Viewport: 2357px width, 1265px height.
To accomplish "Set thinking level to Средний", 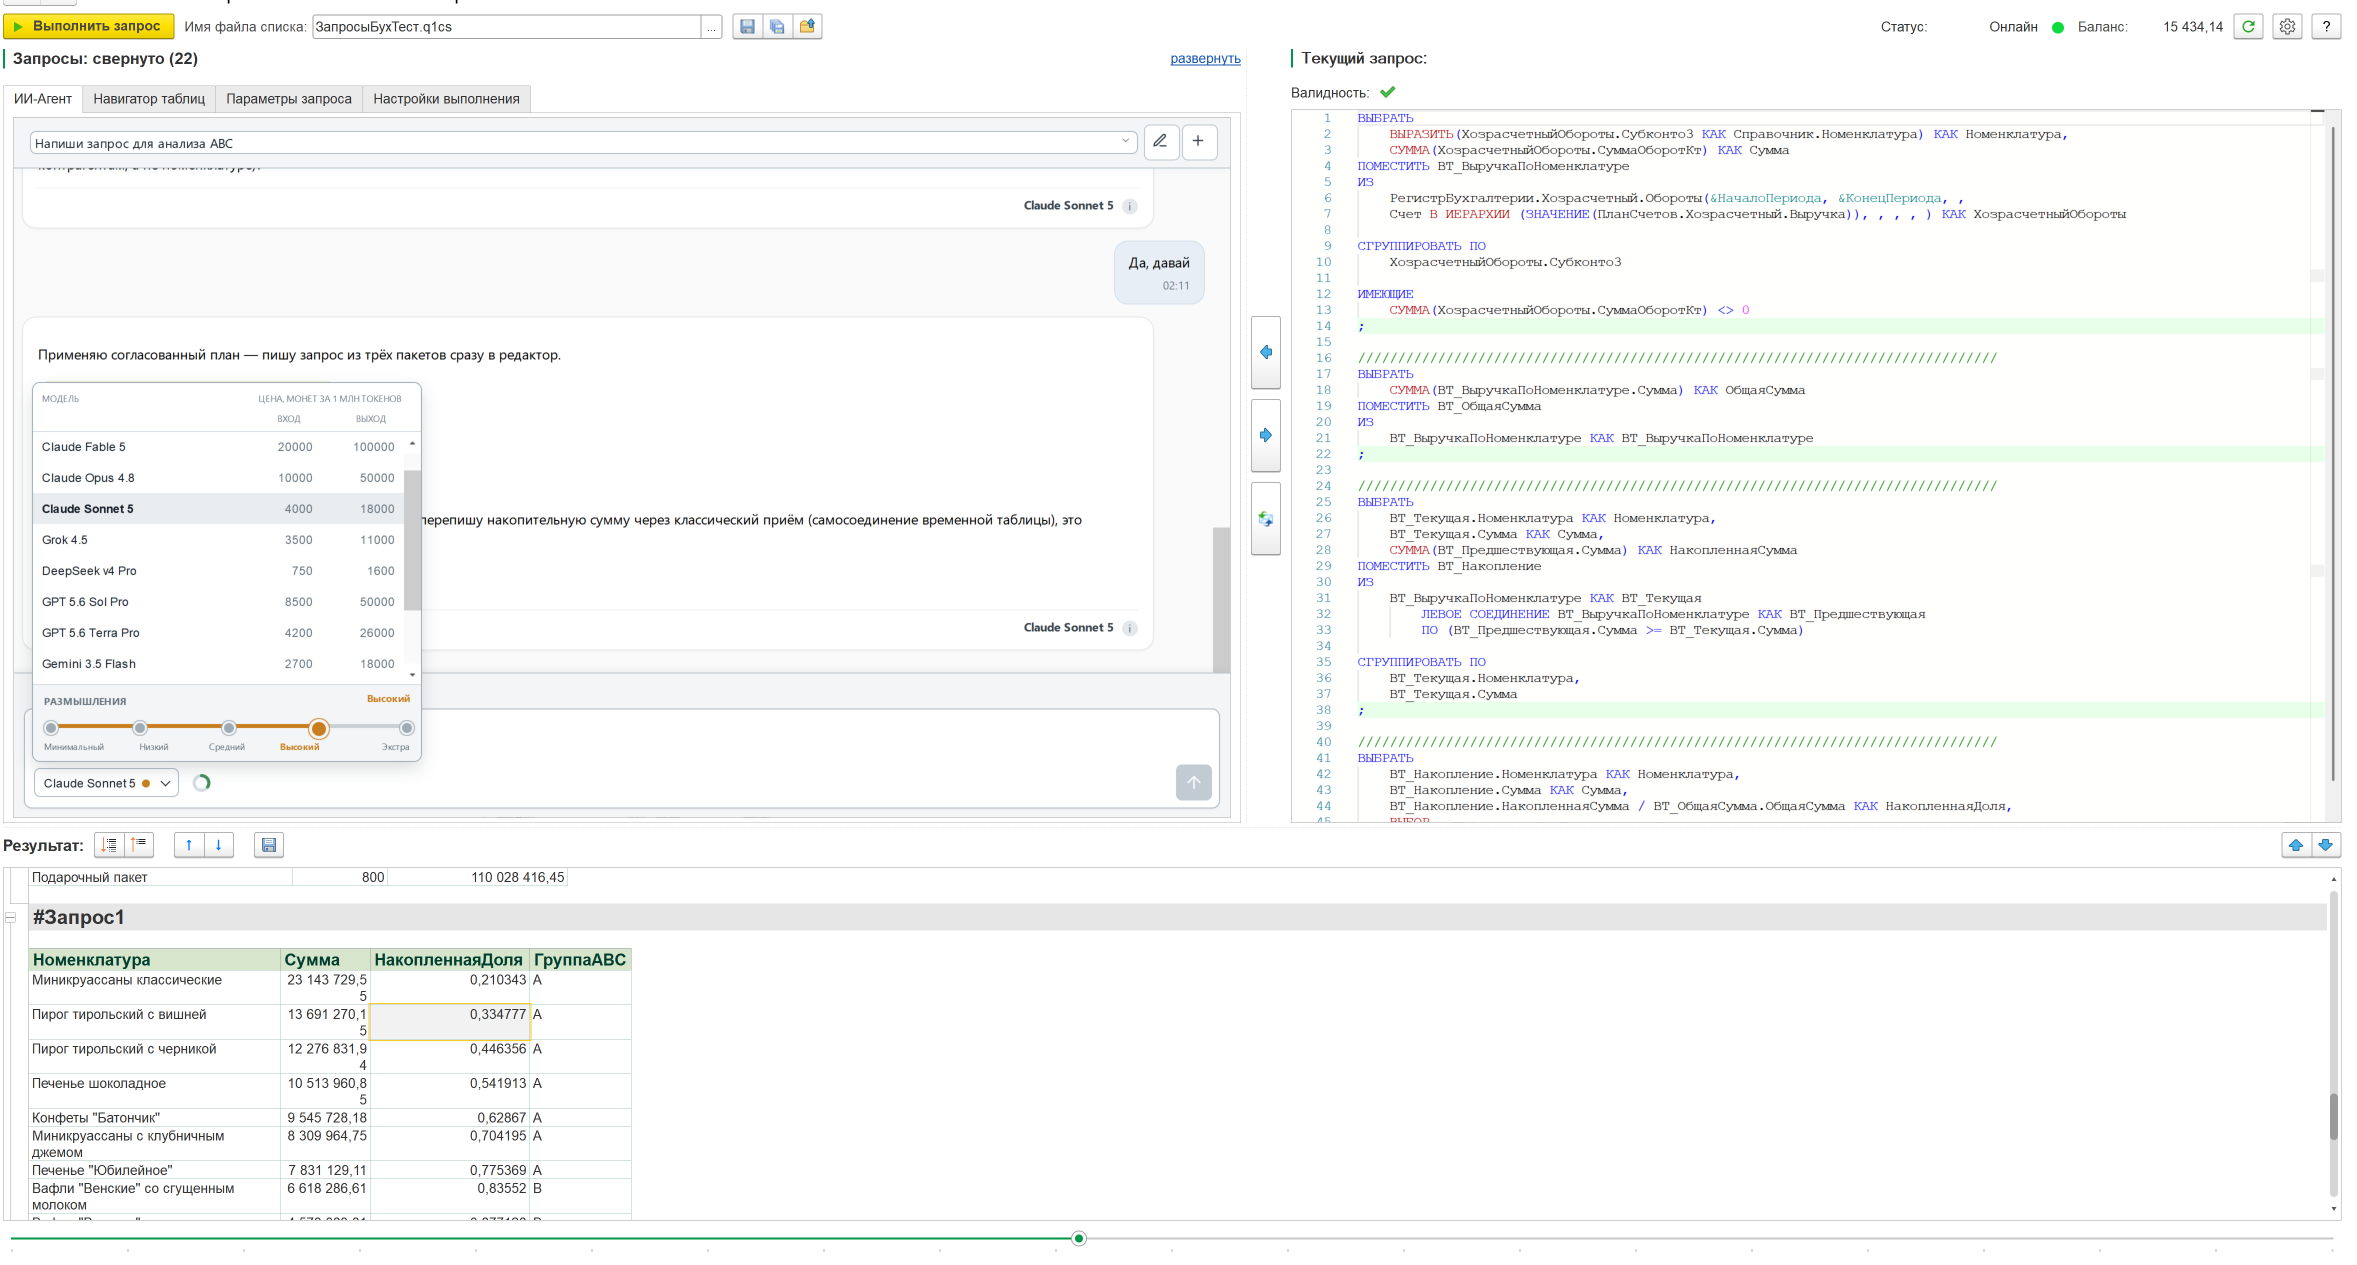I will (229, 728).
